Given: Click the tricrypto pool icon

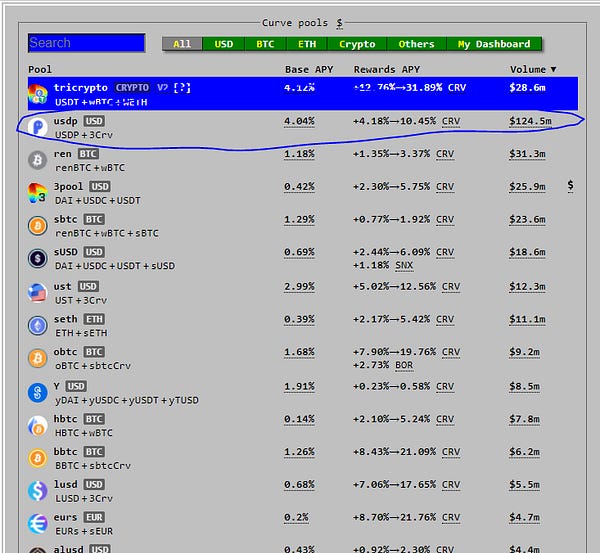Looking at the screenshot, I should click(38, 94).
